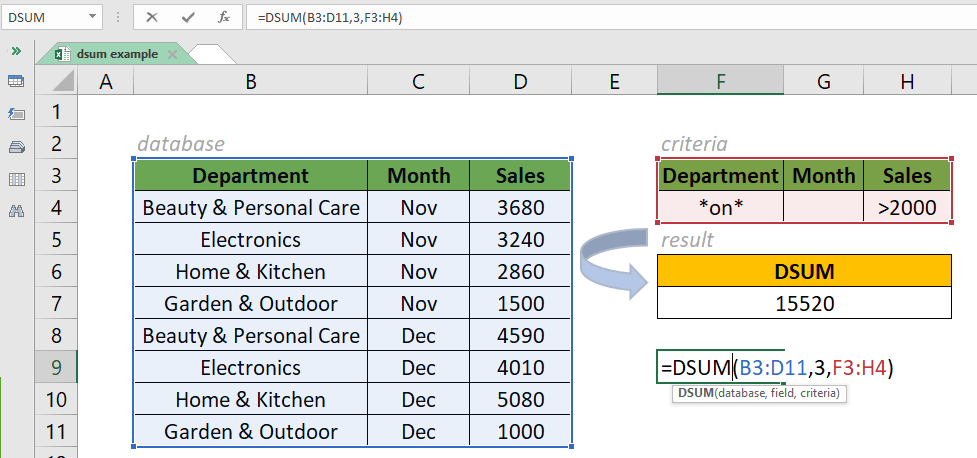Close the dsum example tab
The image size is (977, 458).
click(171, 54)
